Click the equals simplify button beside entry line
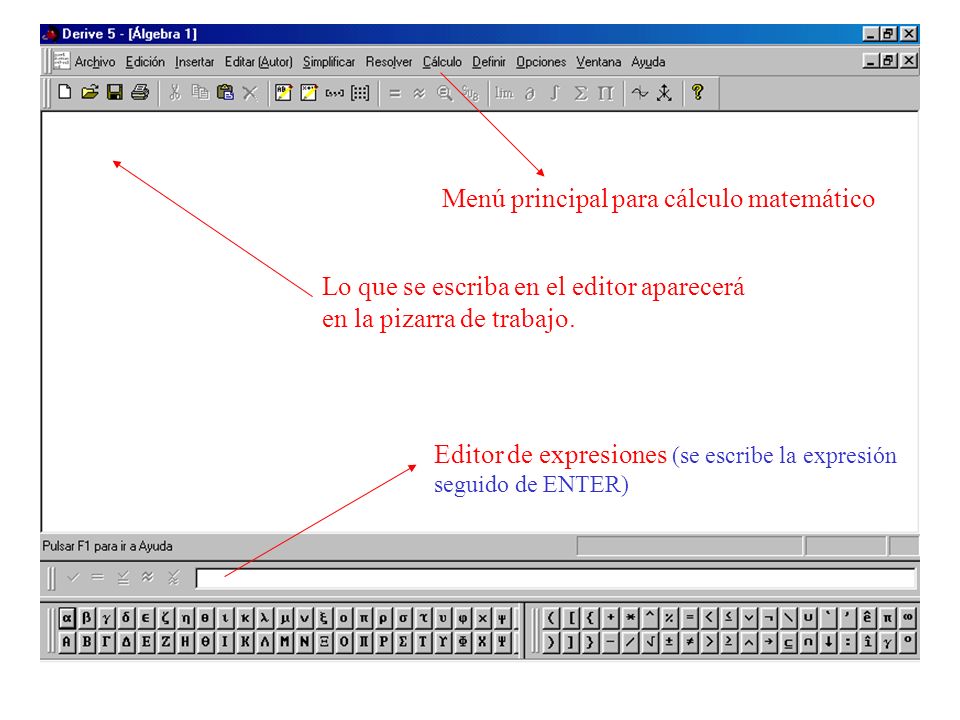The width and height of the screenshot is (960, 720). (x=98, y=577)
